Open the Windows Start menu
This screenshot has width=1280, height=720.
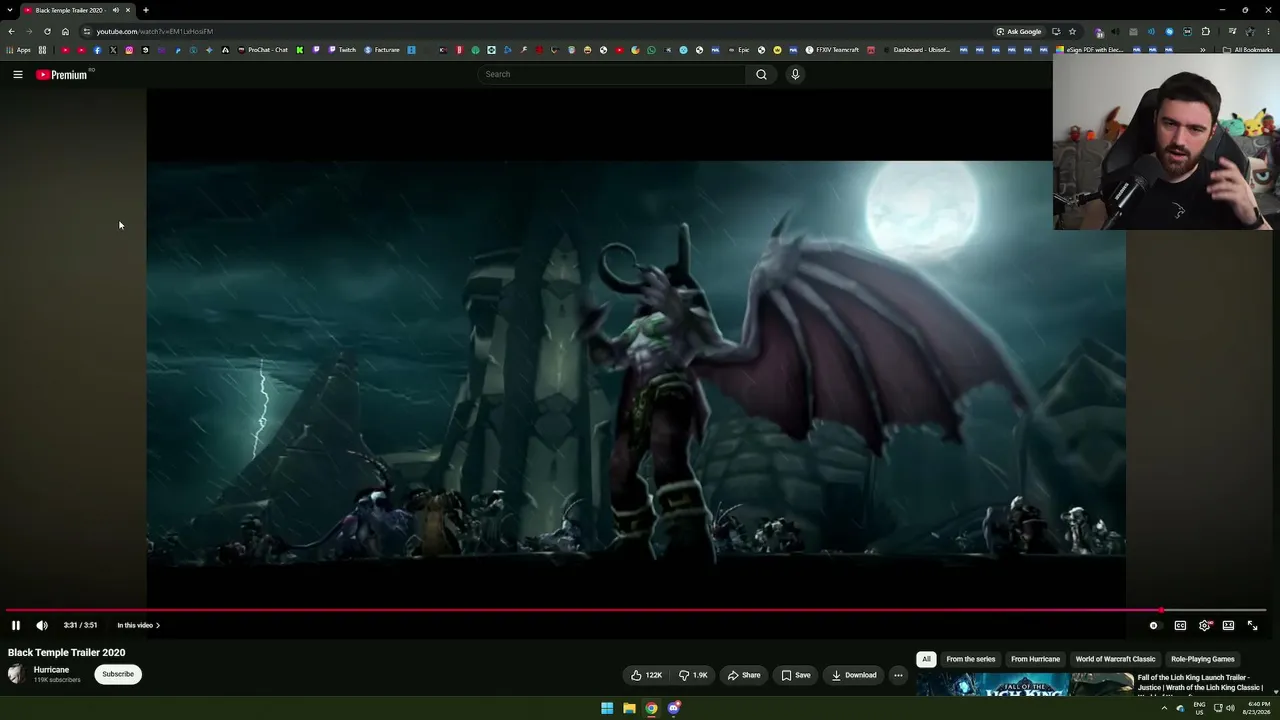coord(607,708)
